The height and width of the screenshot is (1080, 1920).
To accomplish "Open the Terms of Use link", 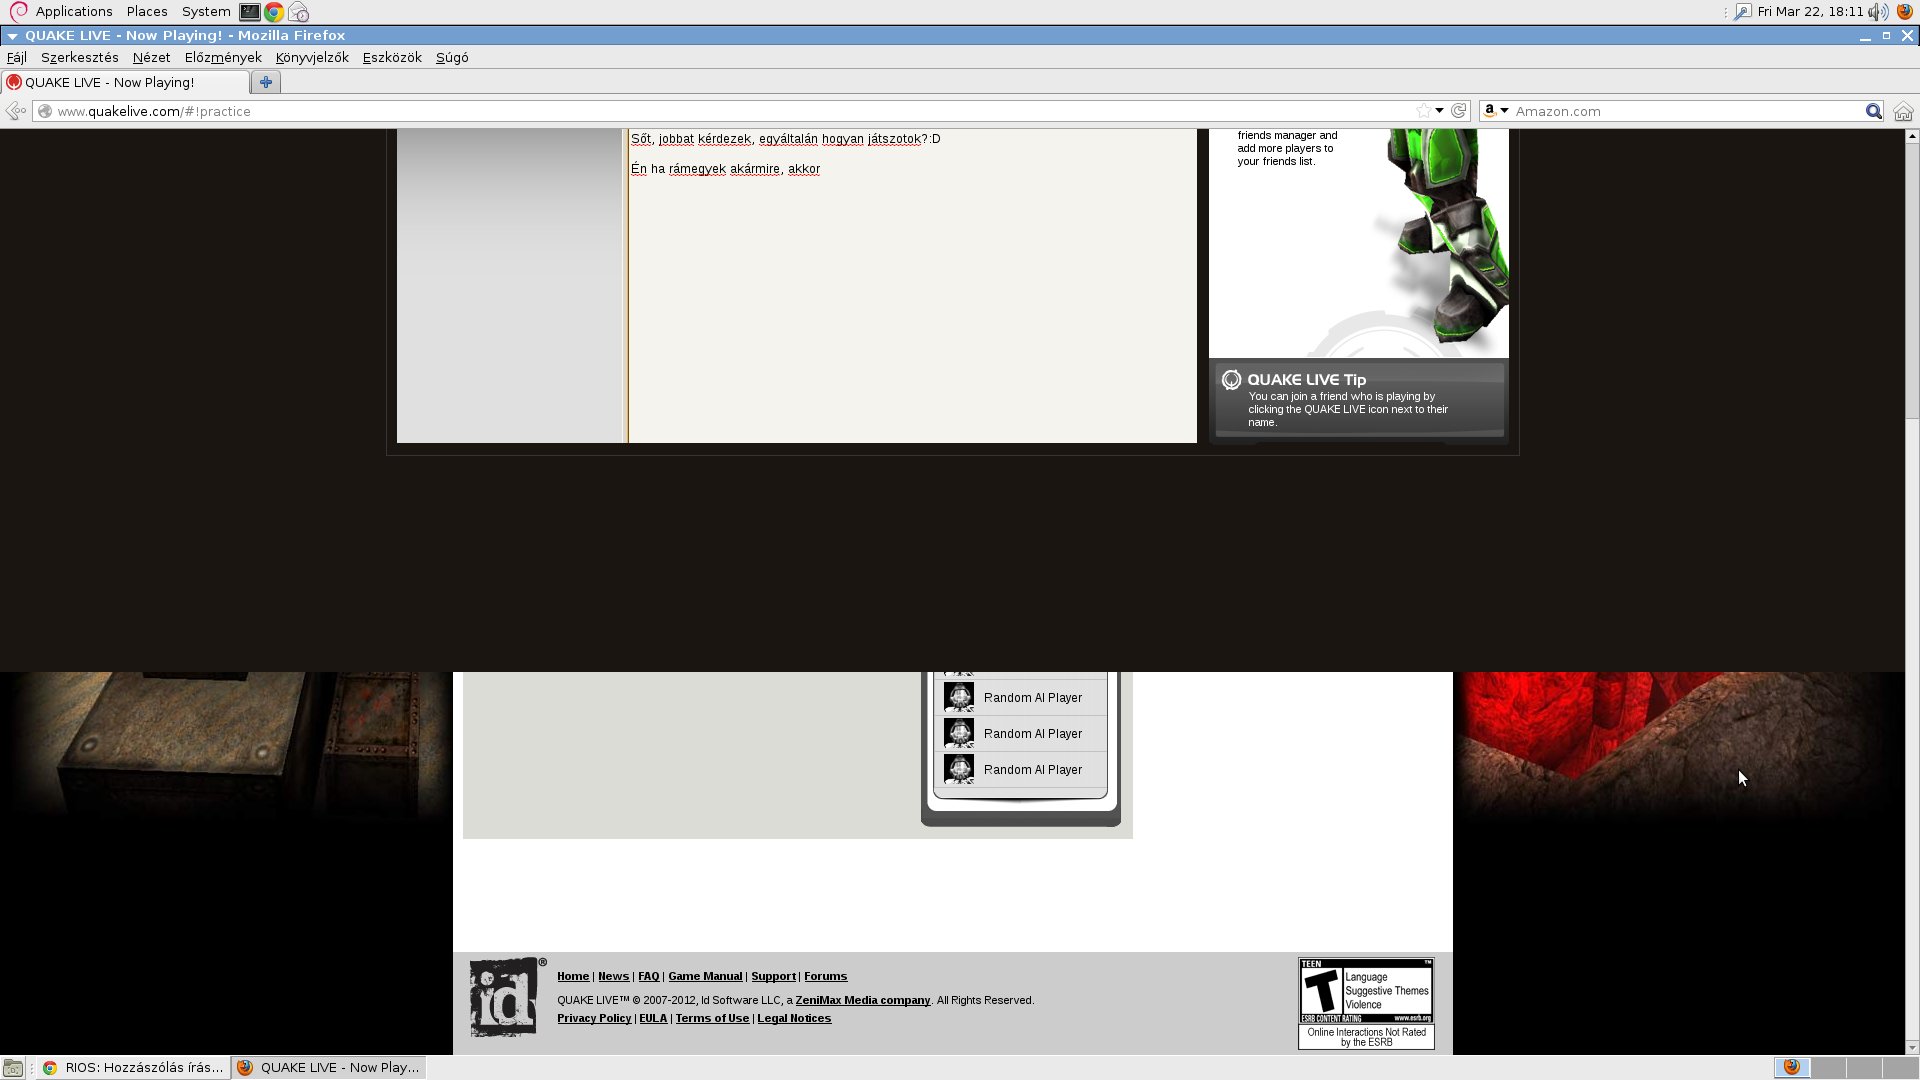I will coord(712,1019).
